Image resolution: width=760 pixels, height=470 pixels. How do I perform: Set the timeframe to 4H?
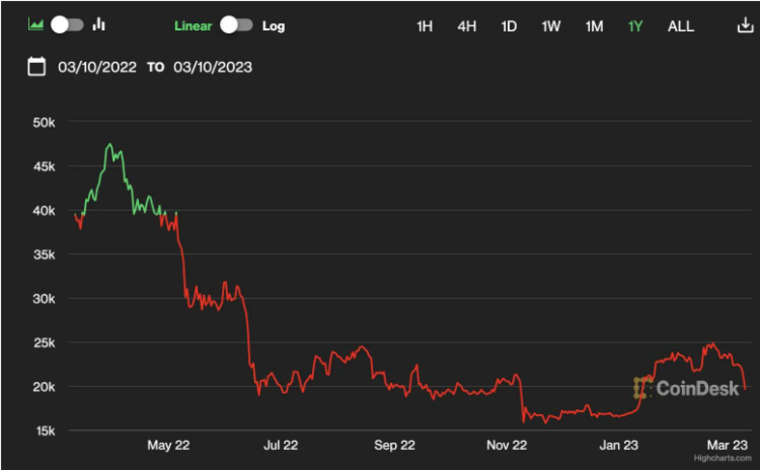click(x=467, y=26)
